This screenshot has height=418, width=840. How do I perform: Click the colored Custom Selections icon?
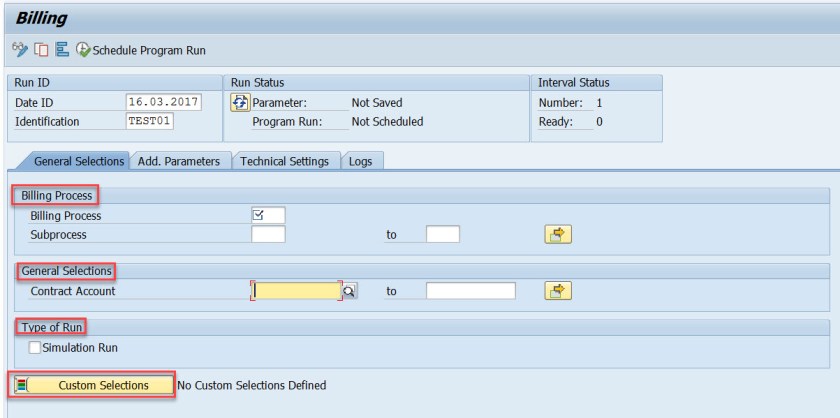click(21, 385)
